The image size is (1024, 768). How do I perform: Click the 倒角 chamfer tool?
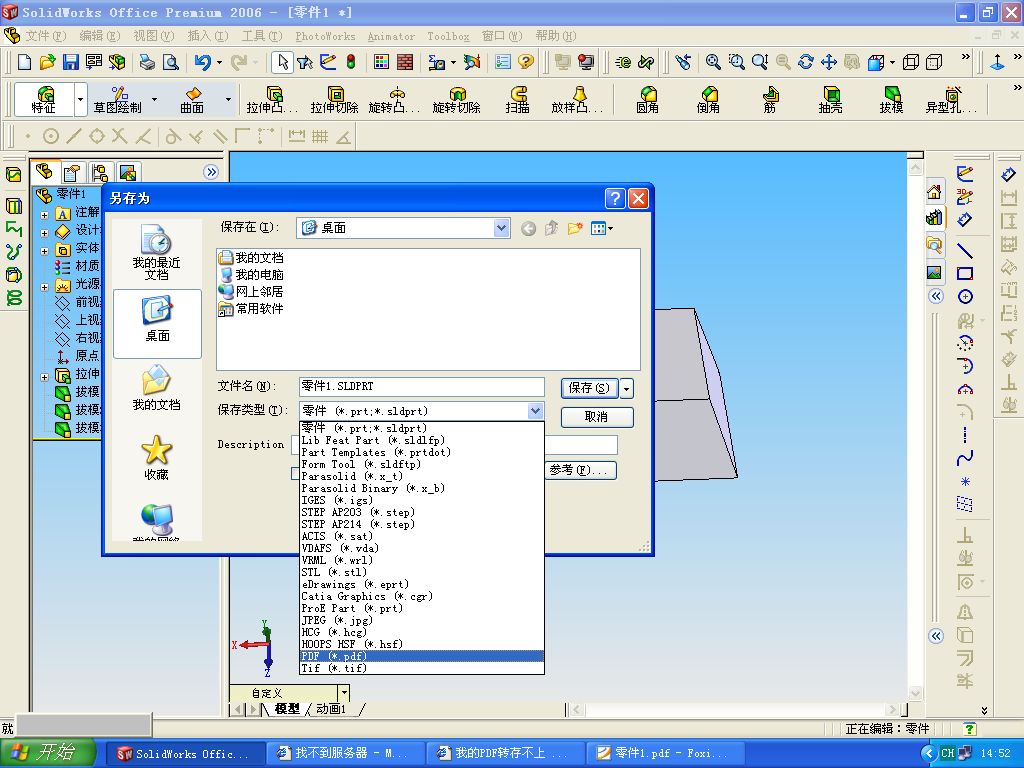(709, 100)
